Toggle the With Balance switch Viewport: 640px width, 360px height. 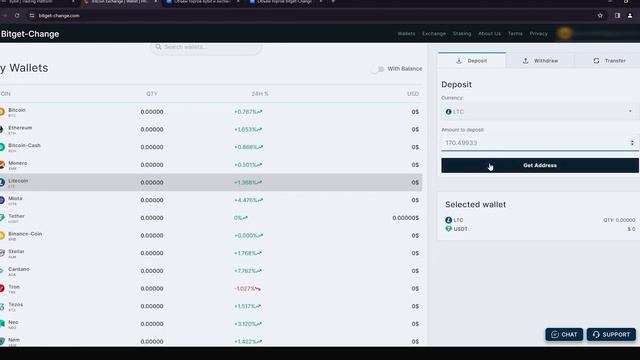point(378,69)
